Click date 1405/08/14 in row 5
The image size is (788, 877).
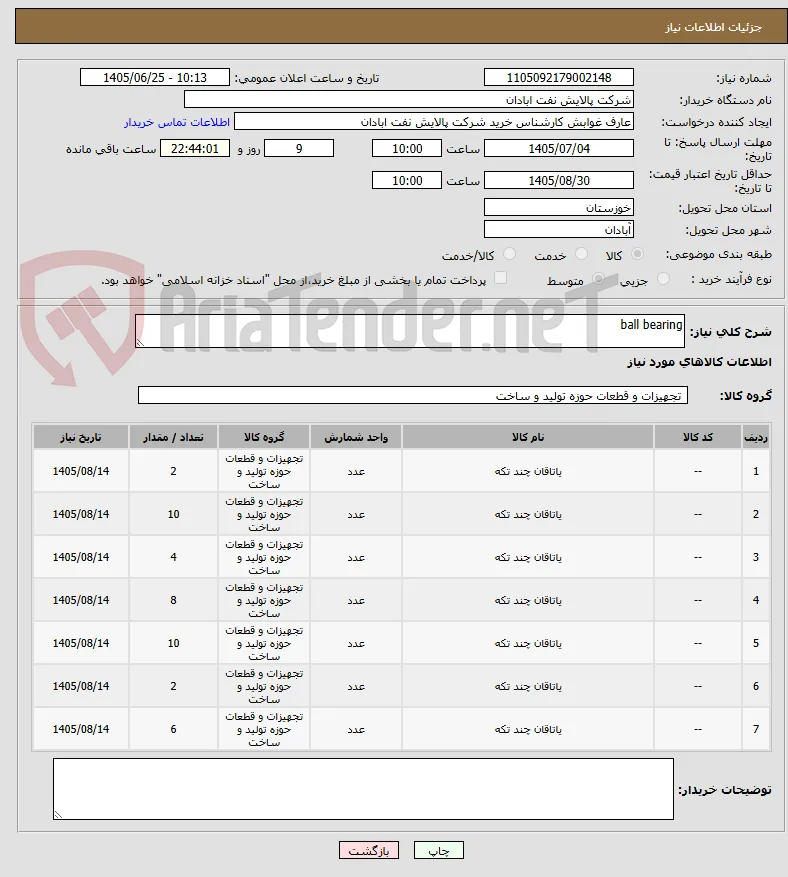(81, 644)
